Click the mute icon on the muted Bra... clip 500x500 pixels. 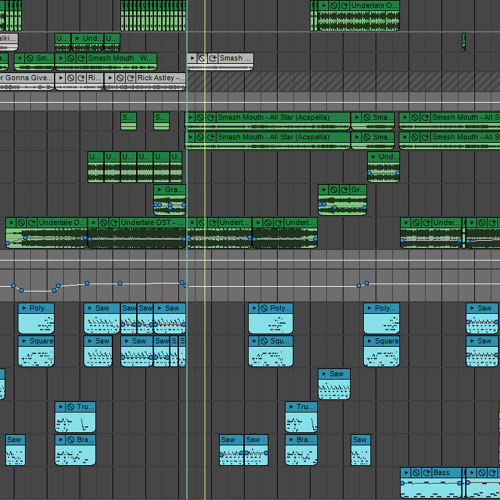coord(71,440)
